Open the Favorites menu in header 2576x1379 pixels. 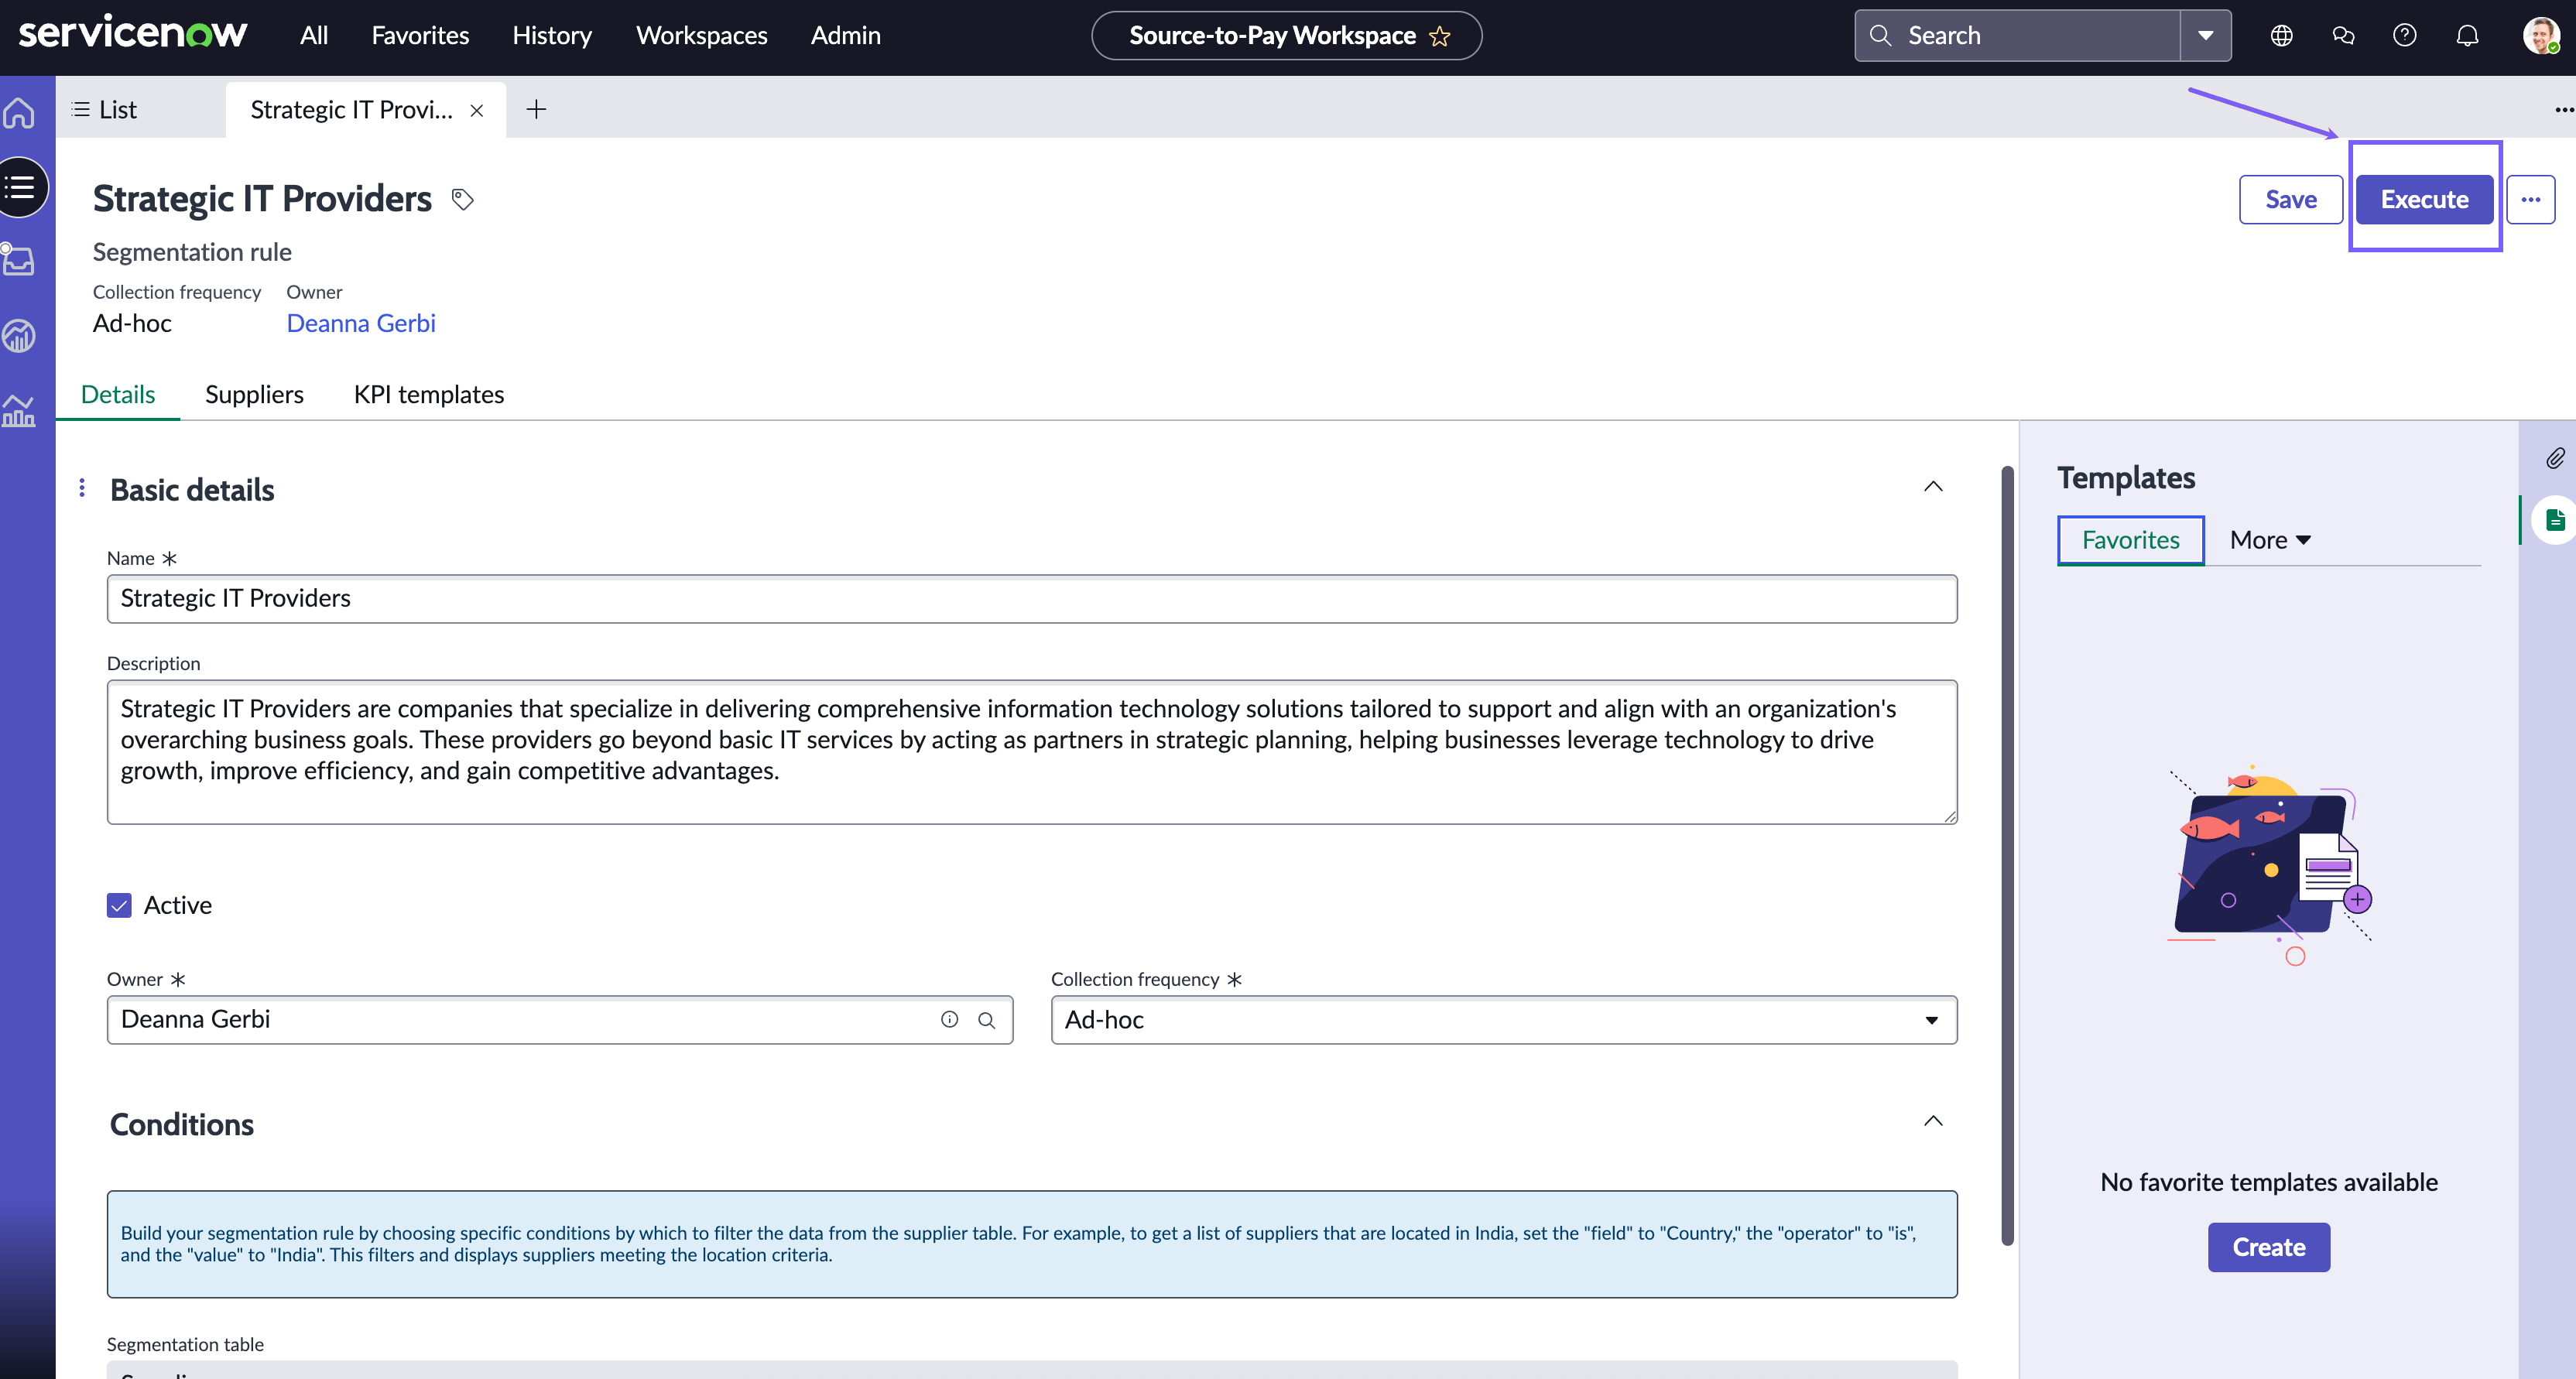pos(420,35)
